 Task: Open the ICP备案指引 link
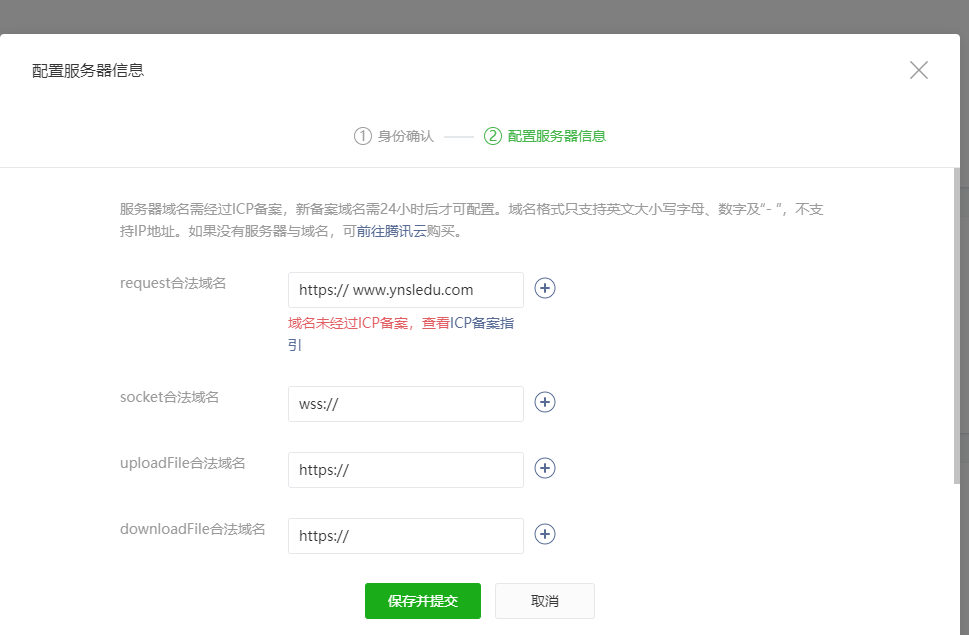[x=483, y=324]
